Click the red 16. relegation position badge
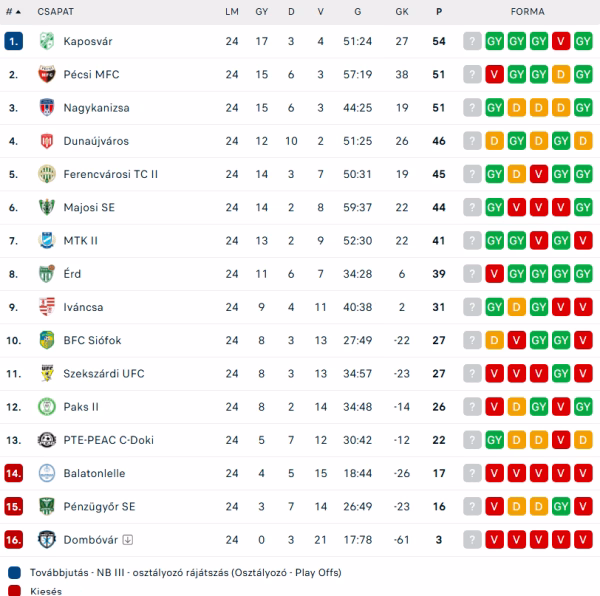600x596 pixels. pos(13,540)
